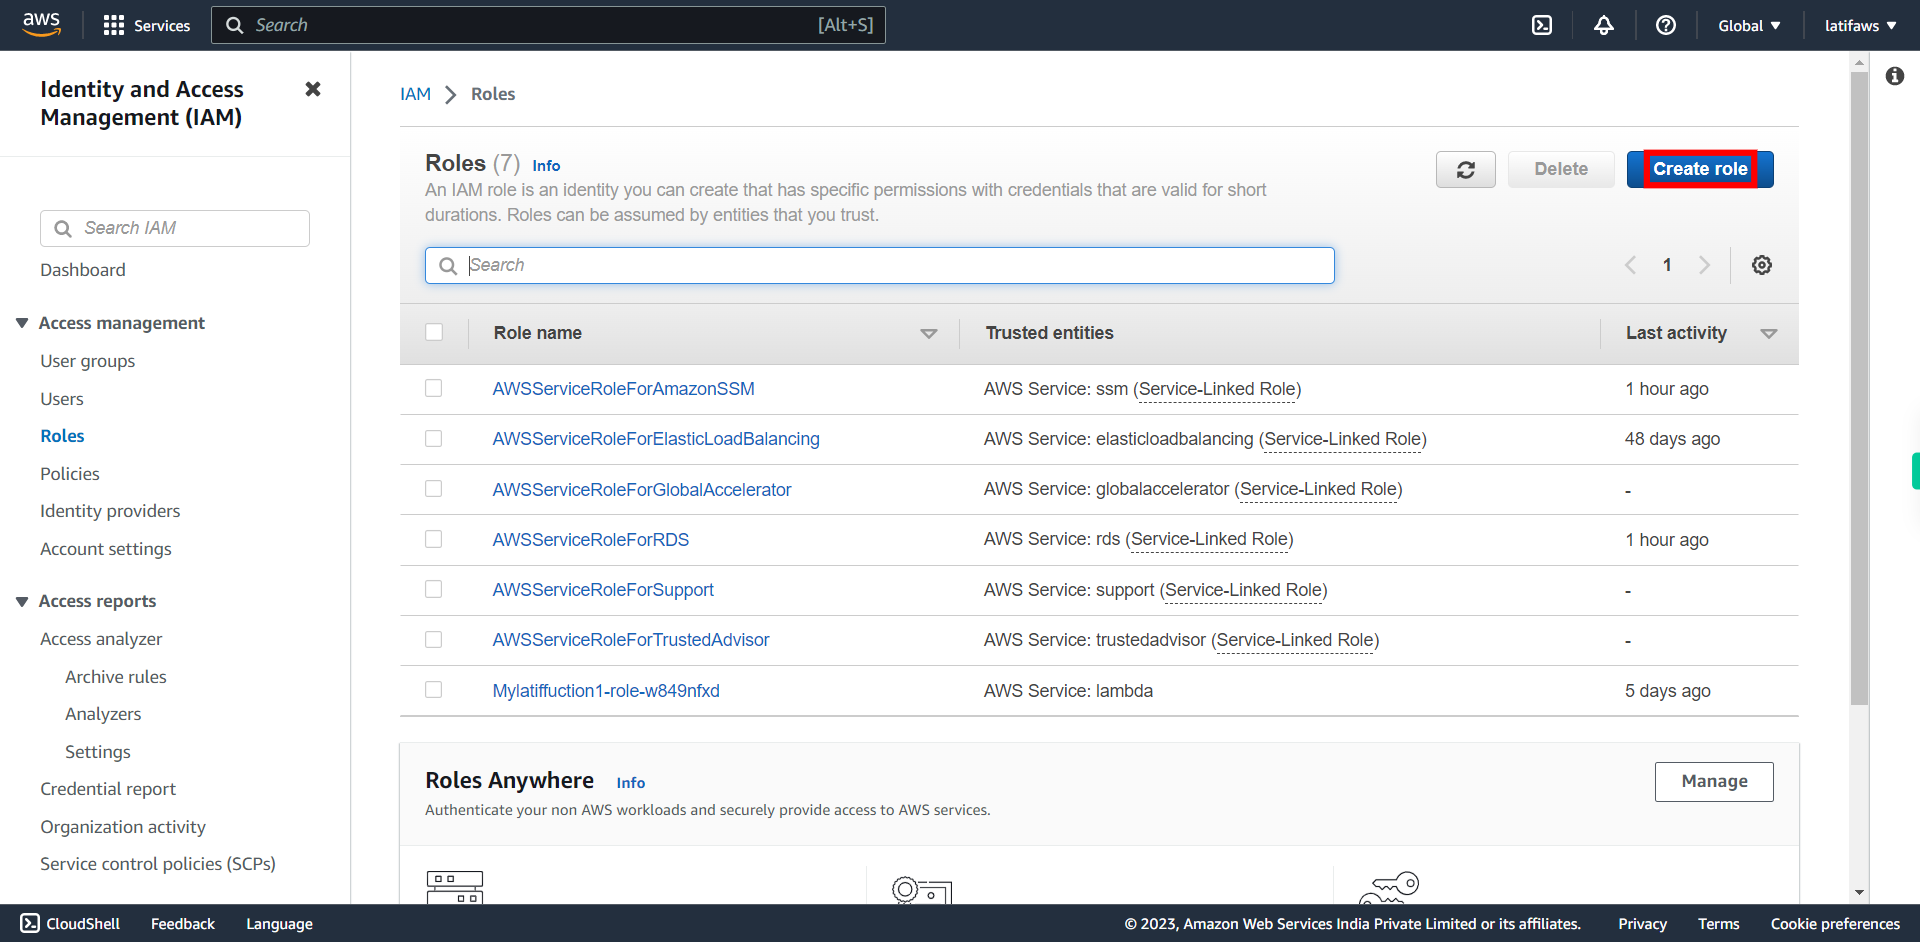Open Cookie preferences in footer
Image resolution: width=1920 pixels, height=942 pixels.
pos(1835,924)
